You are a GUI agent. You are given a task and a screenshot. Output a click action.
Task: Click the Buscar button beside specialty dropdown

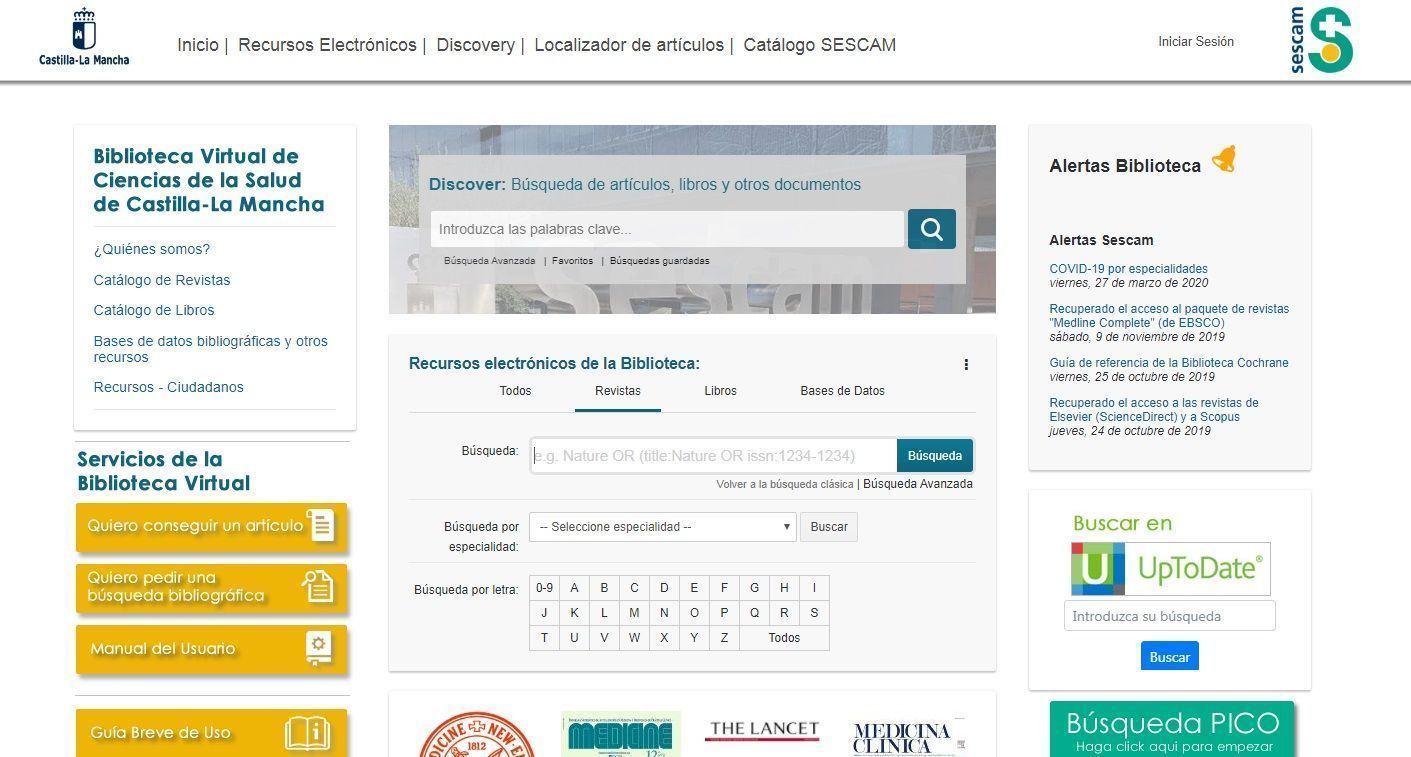point(829,527)
